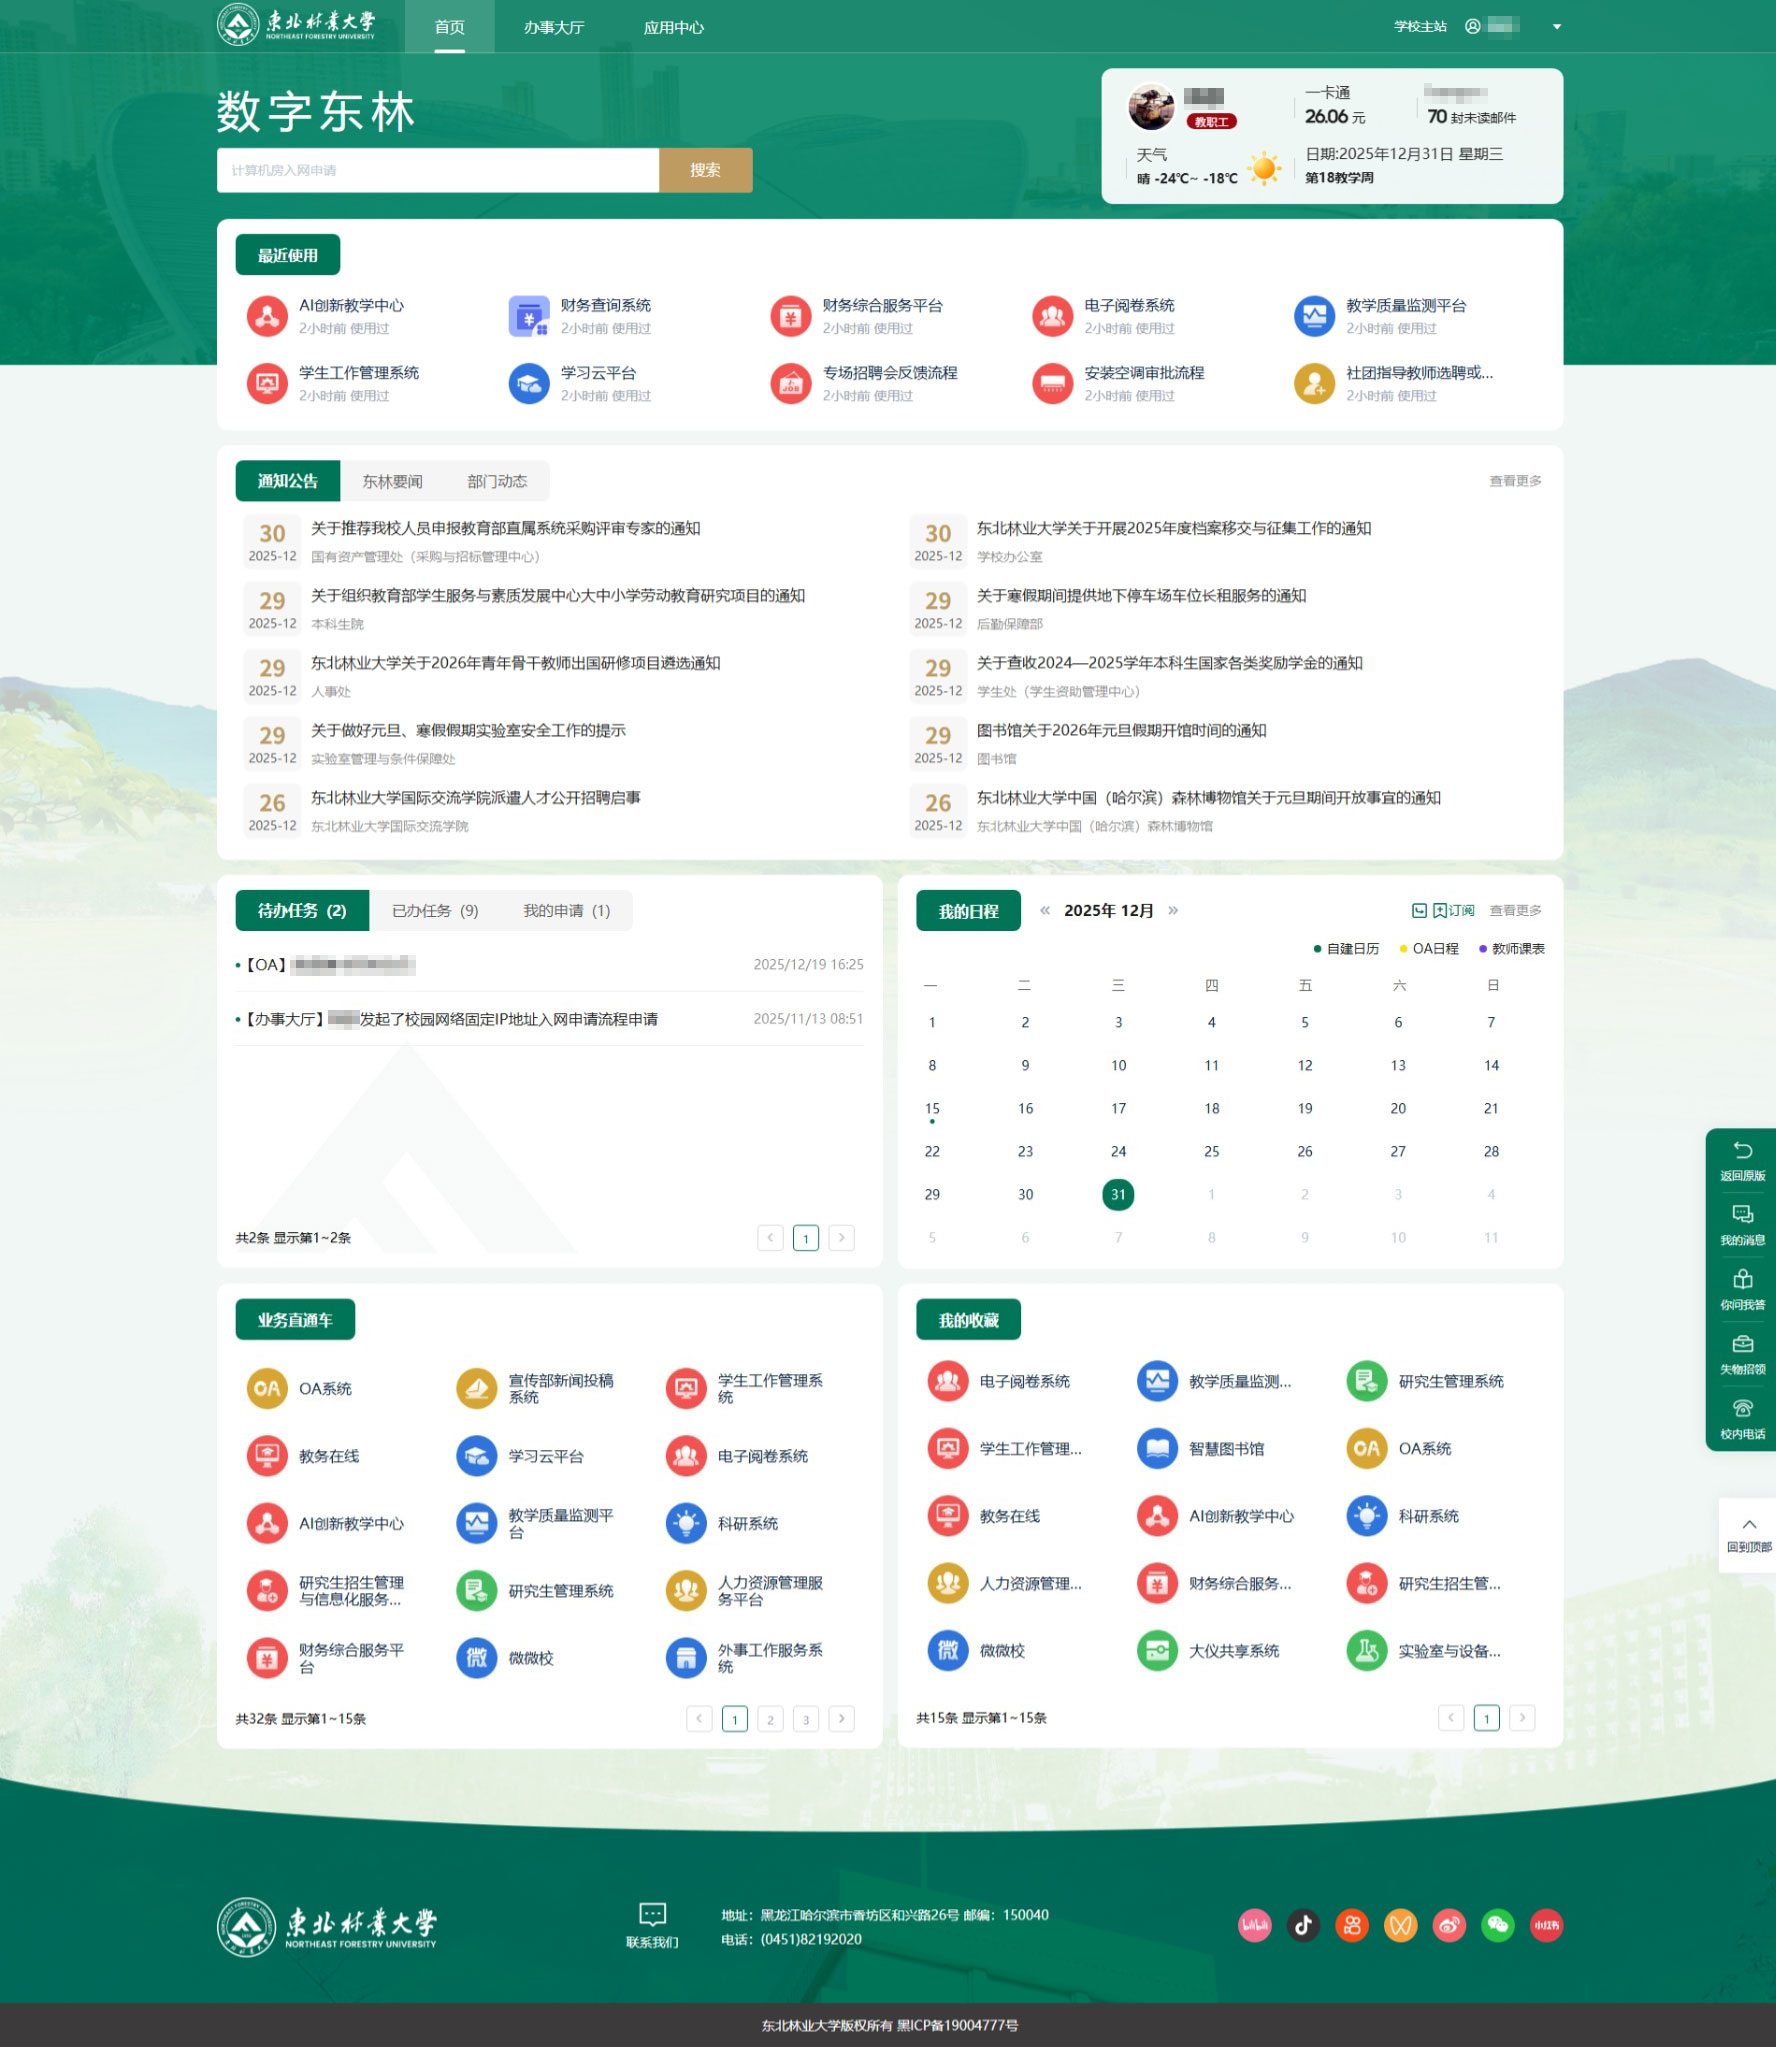Open 失物招领 from the floating sidebar

tap(1742, 1346)
